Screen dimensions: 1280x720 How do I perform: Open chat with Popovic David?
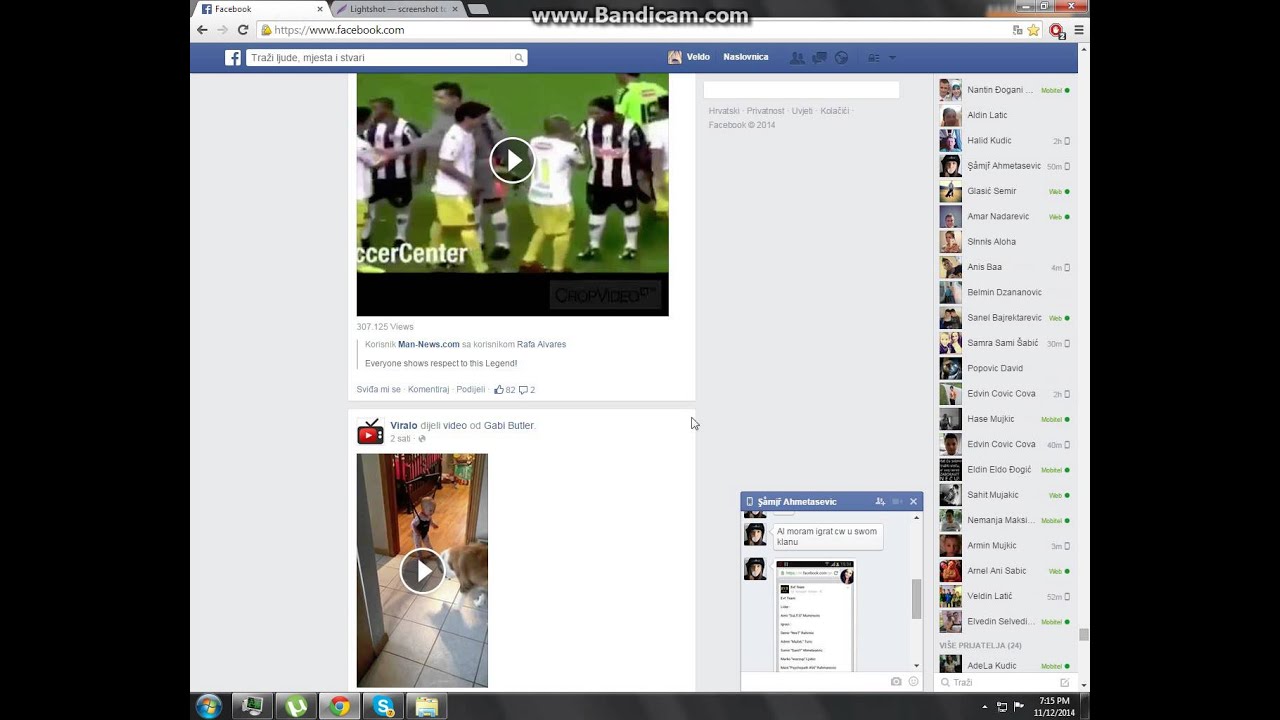pyautogui.click(x=1006, y=368)
